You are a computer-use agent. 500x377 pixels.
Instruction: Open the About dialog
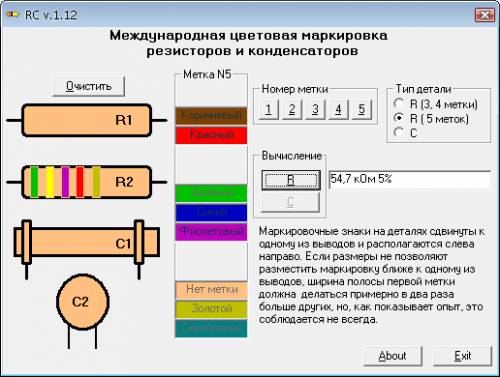tap(393, 356)
